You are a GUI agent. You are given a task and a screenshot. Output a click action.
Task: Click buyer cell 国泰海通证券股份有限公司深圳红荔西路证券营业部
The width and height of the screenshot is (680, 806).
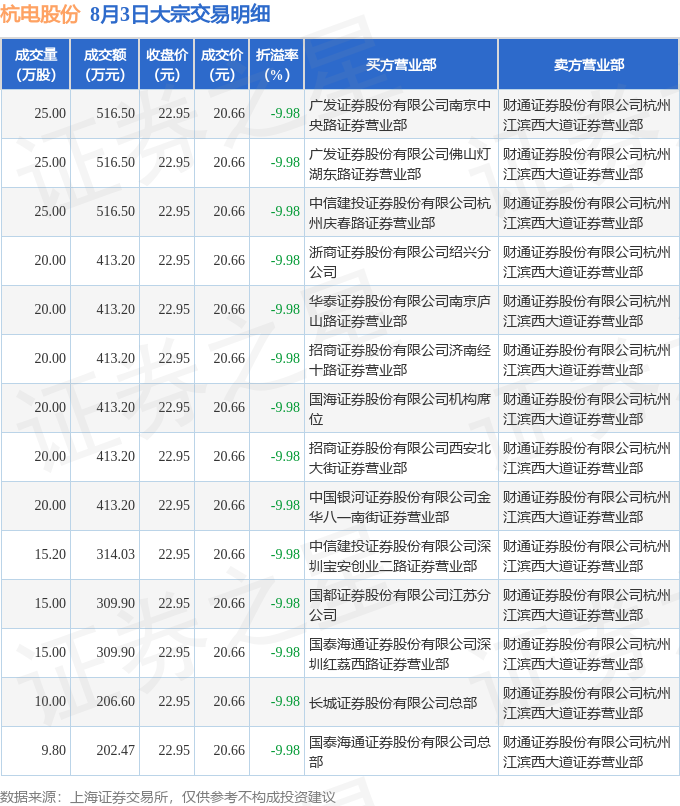[x=401, y=654]
